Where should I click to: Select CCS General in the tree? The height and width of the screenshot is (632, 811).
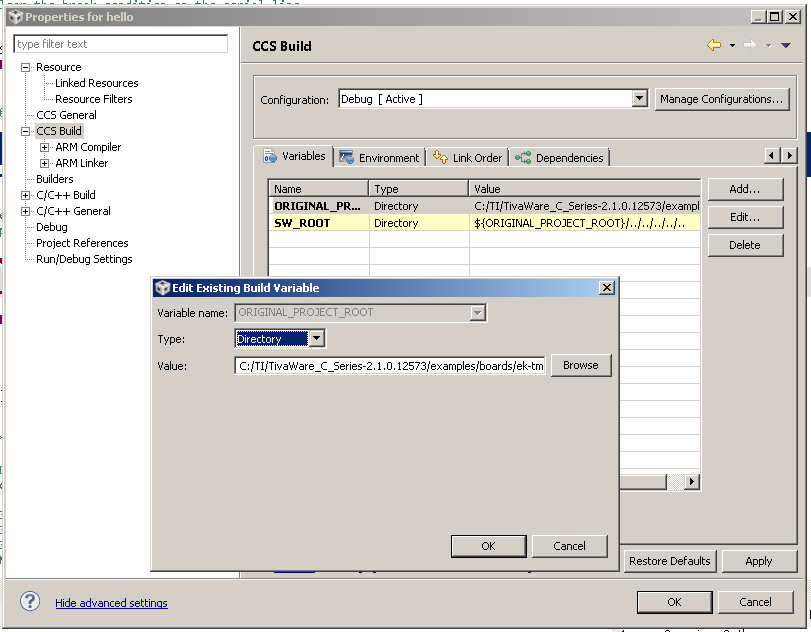[x=66, y=115]
